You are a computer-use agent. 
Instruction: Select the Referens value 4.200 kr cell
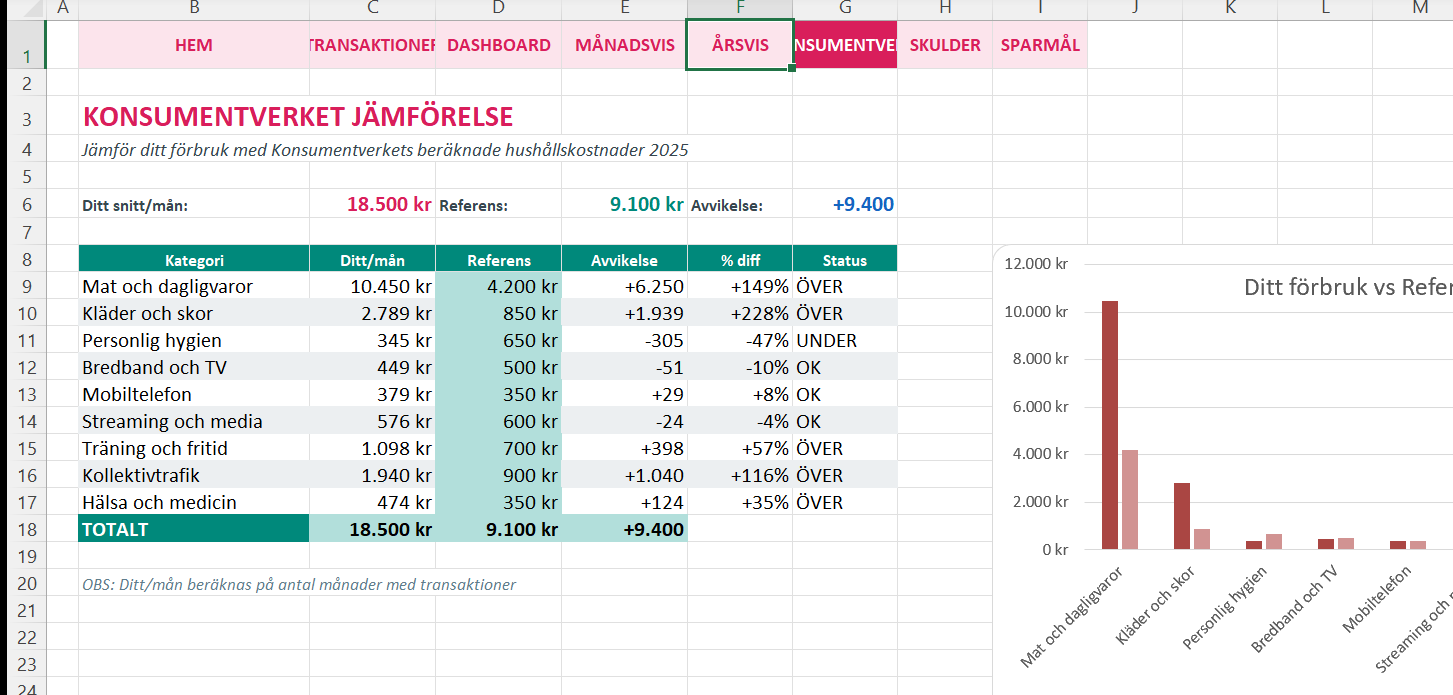tap(498, 287)
